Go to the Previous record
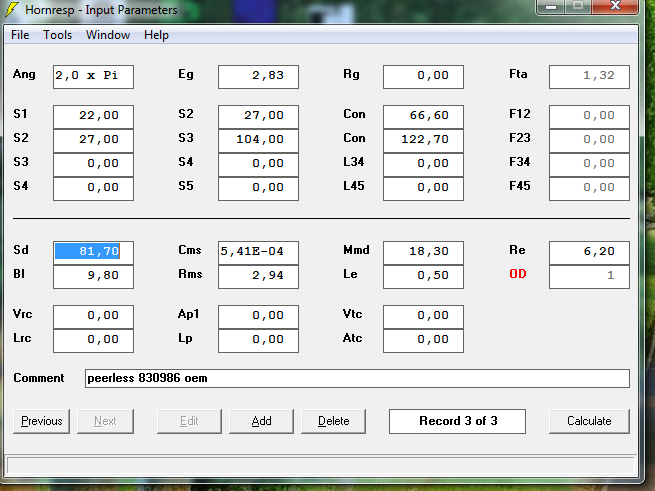 pyautogui.click(x=41, y=421)
